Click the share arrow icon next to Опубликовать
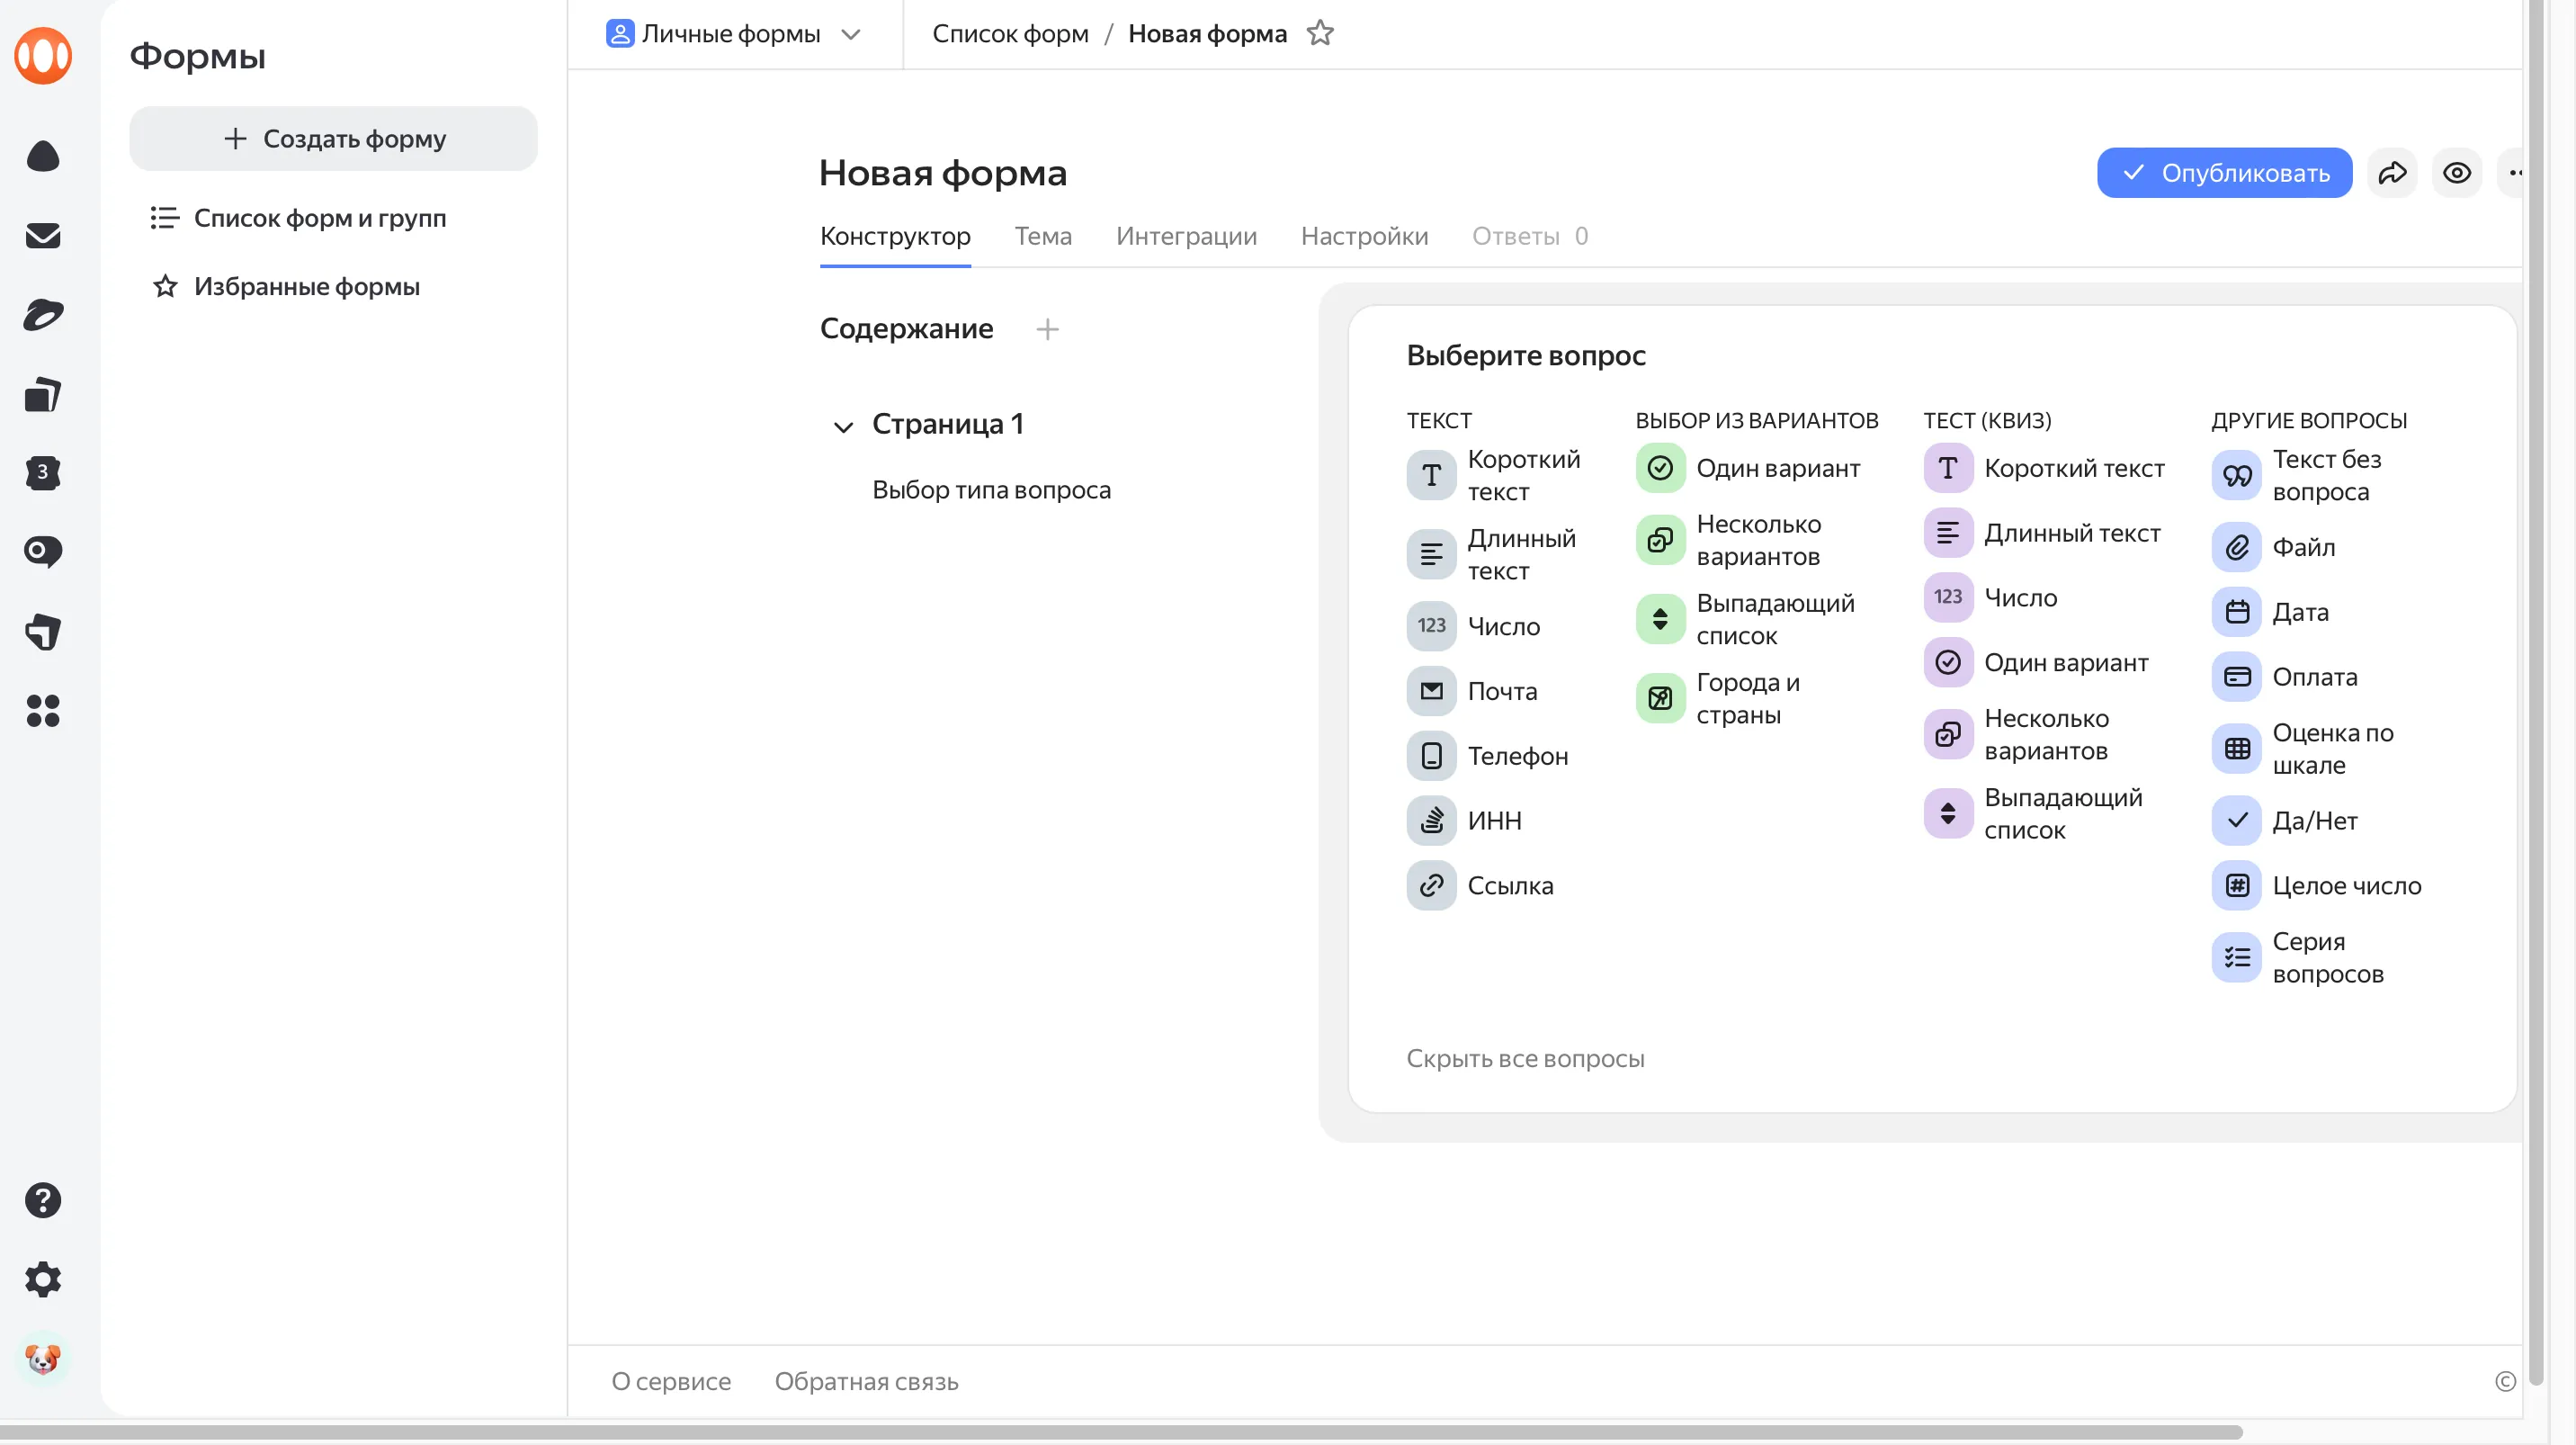Image resolution: width=2576 pixels, height=1445 pixels. point(2392,173)
